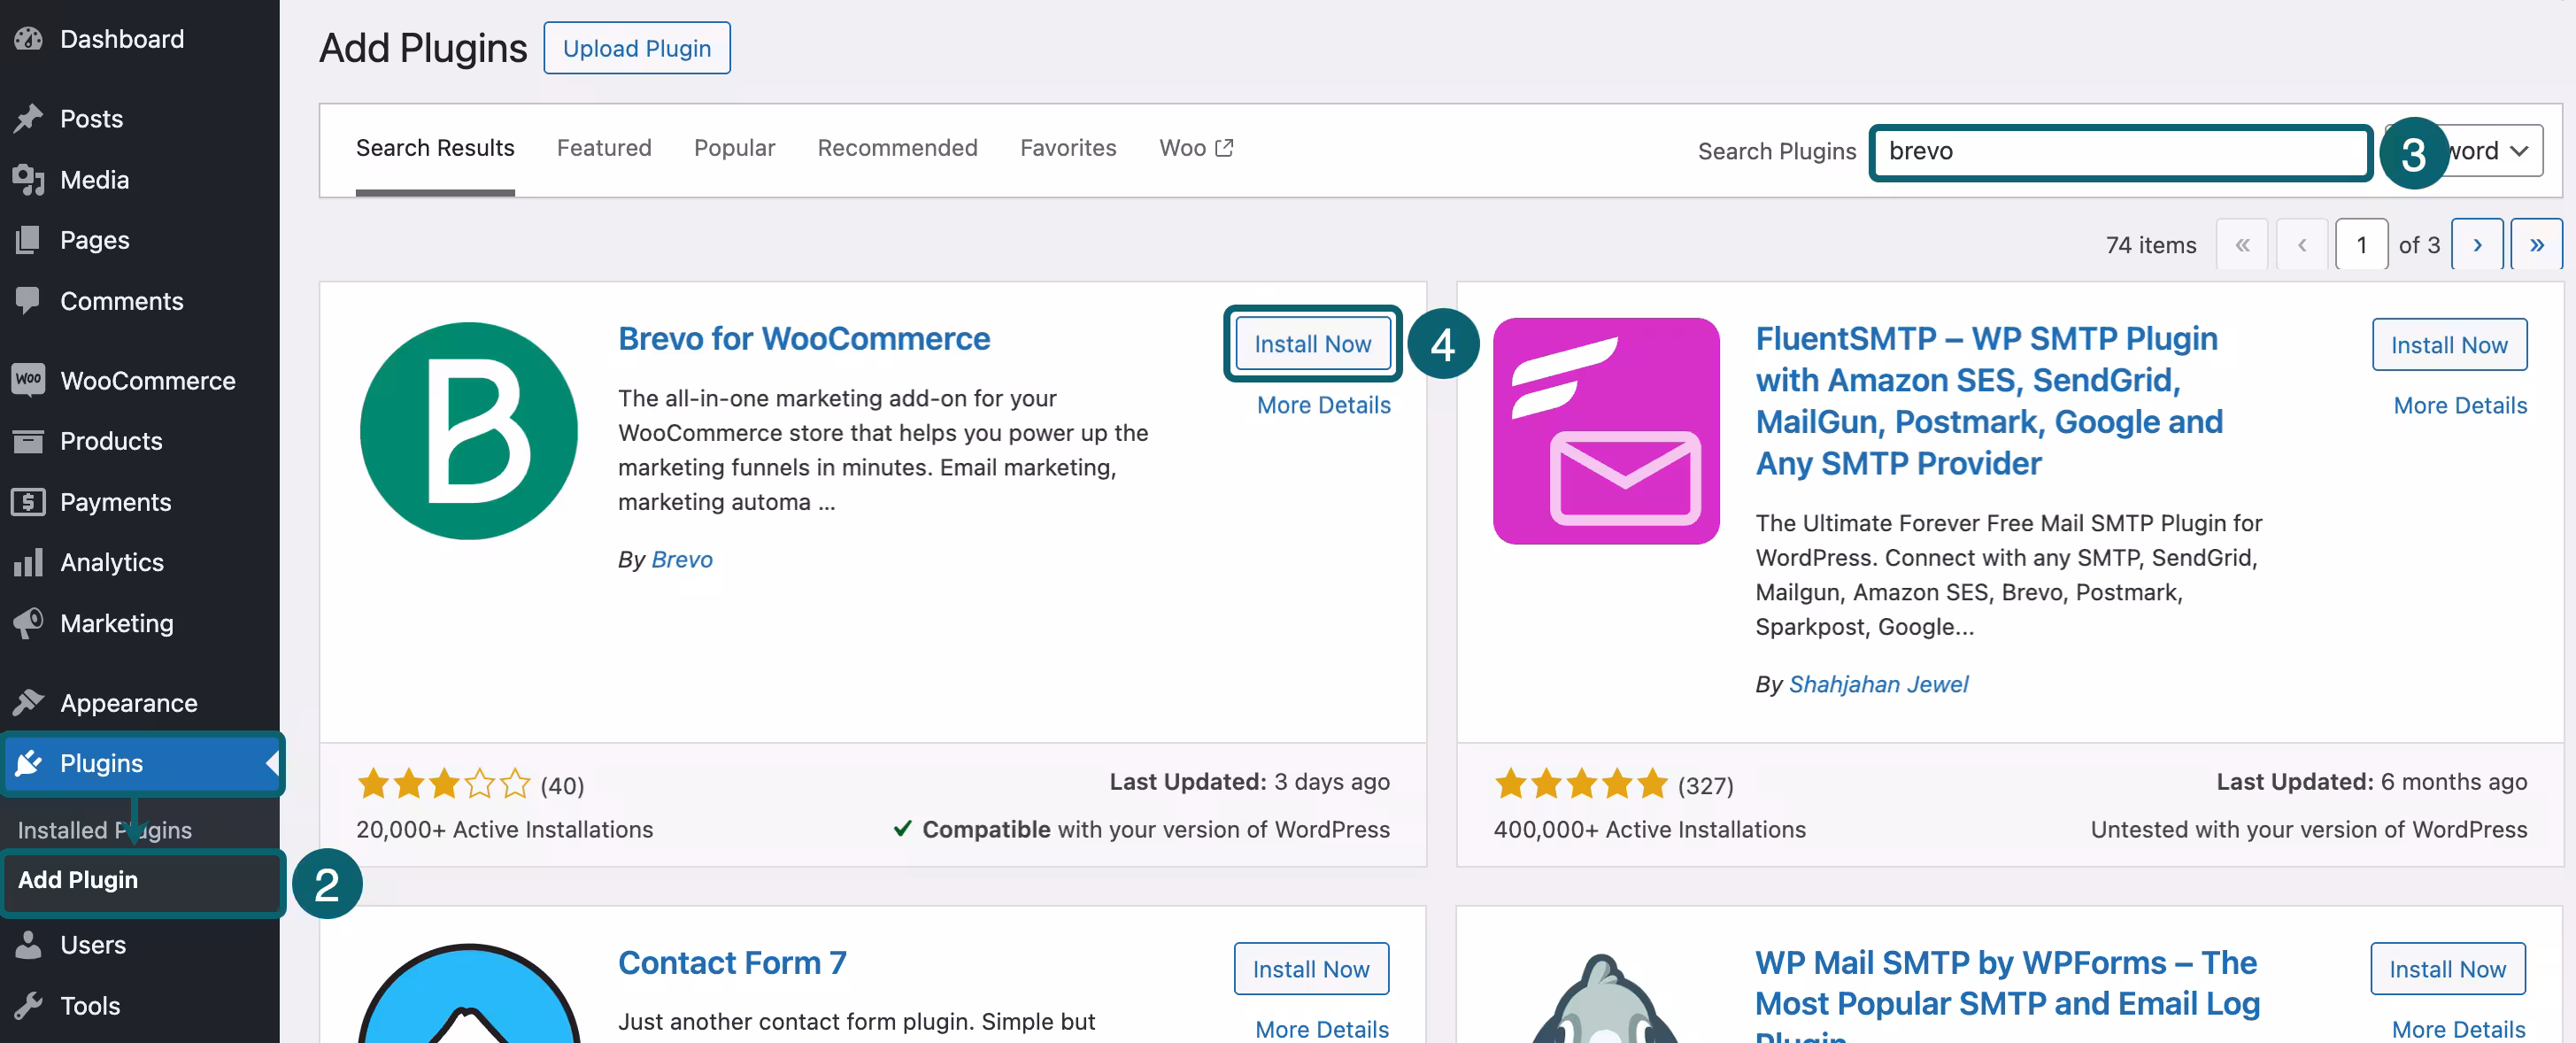Click the Tools wrench icon
This screenshot has height=1043, width=2576.
point(28,1005)
